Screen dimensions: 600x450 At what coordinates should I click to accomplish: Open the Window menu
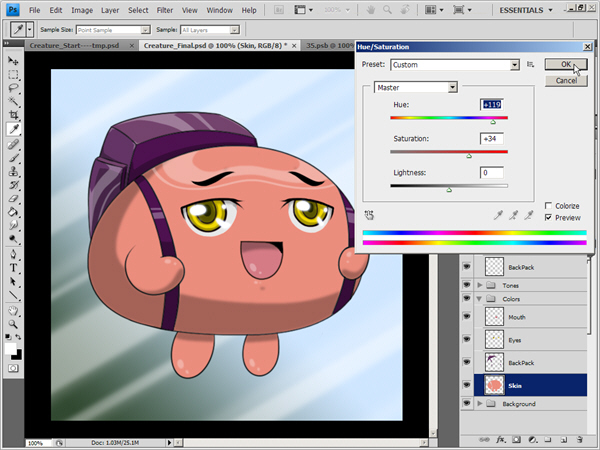point(219,10)
